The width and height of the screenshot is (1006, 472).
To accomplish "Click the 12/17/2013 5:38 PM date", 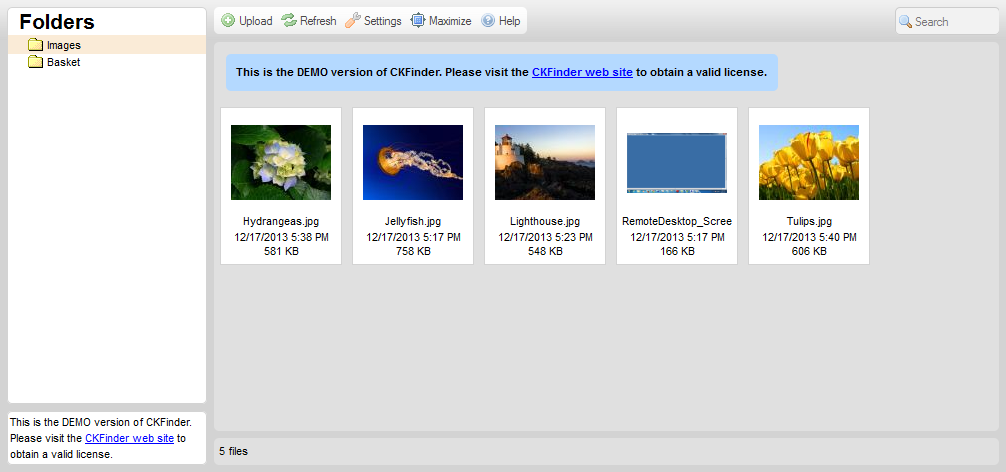I will tap(281, 237).
